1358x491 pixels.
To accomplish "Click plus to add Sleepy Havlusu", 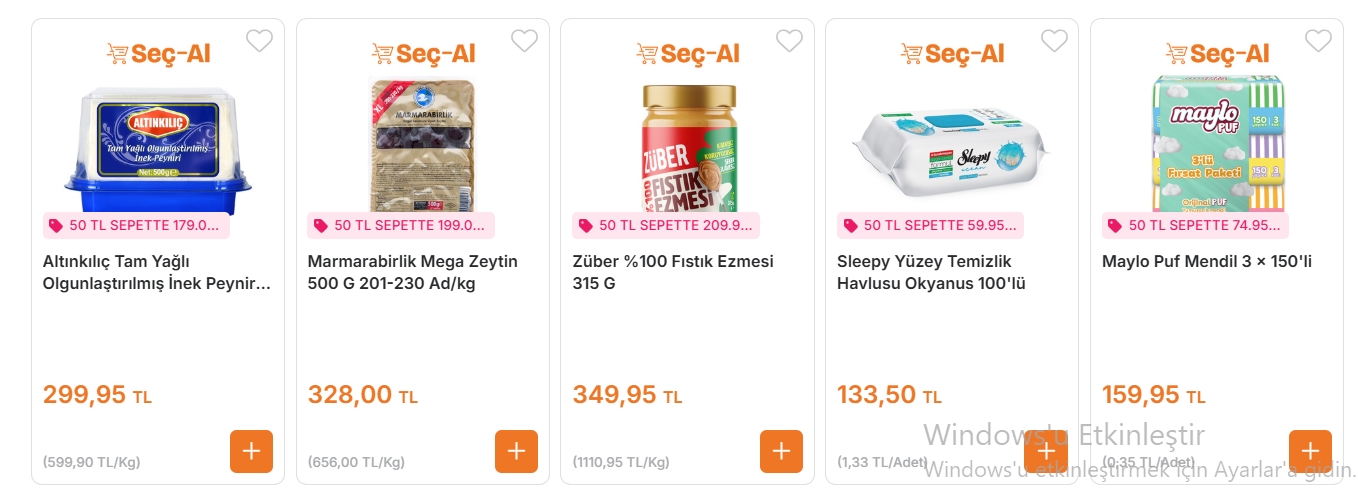I will pyautogui.click(x=1046, y=451).
